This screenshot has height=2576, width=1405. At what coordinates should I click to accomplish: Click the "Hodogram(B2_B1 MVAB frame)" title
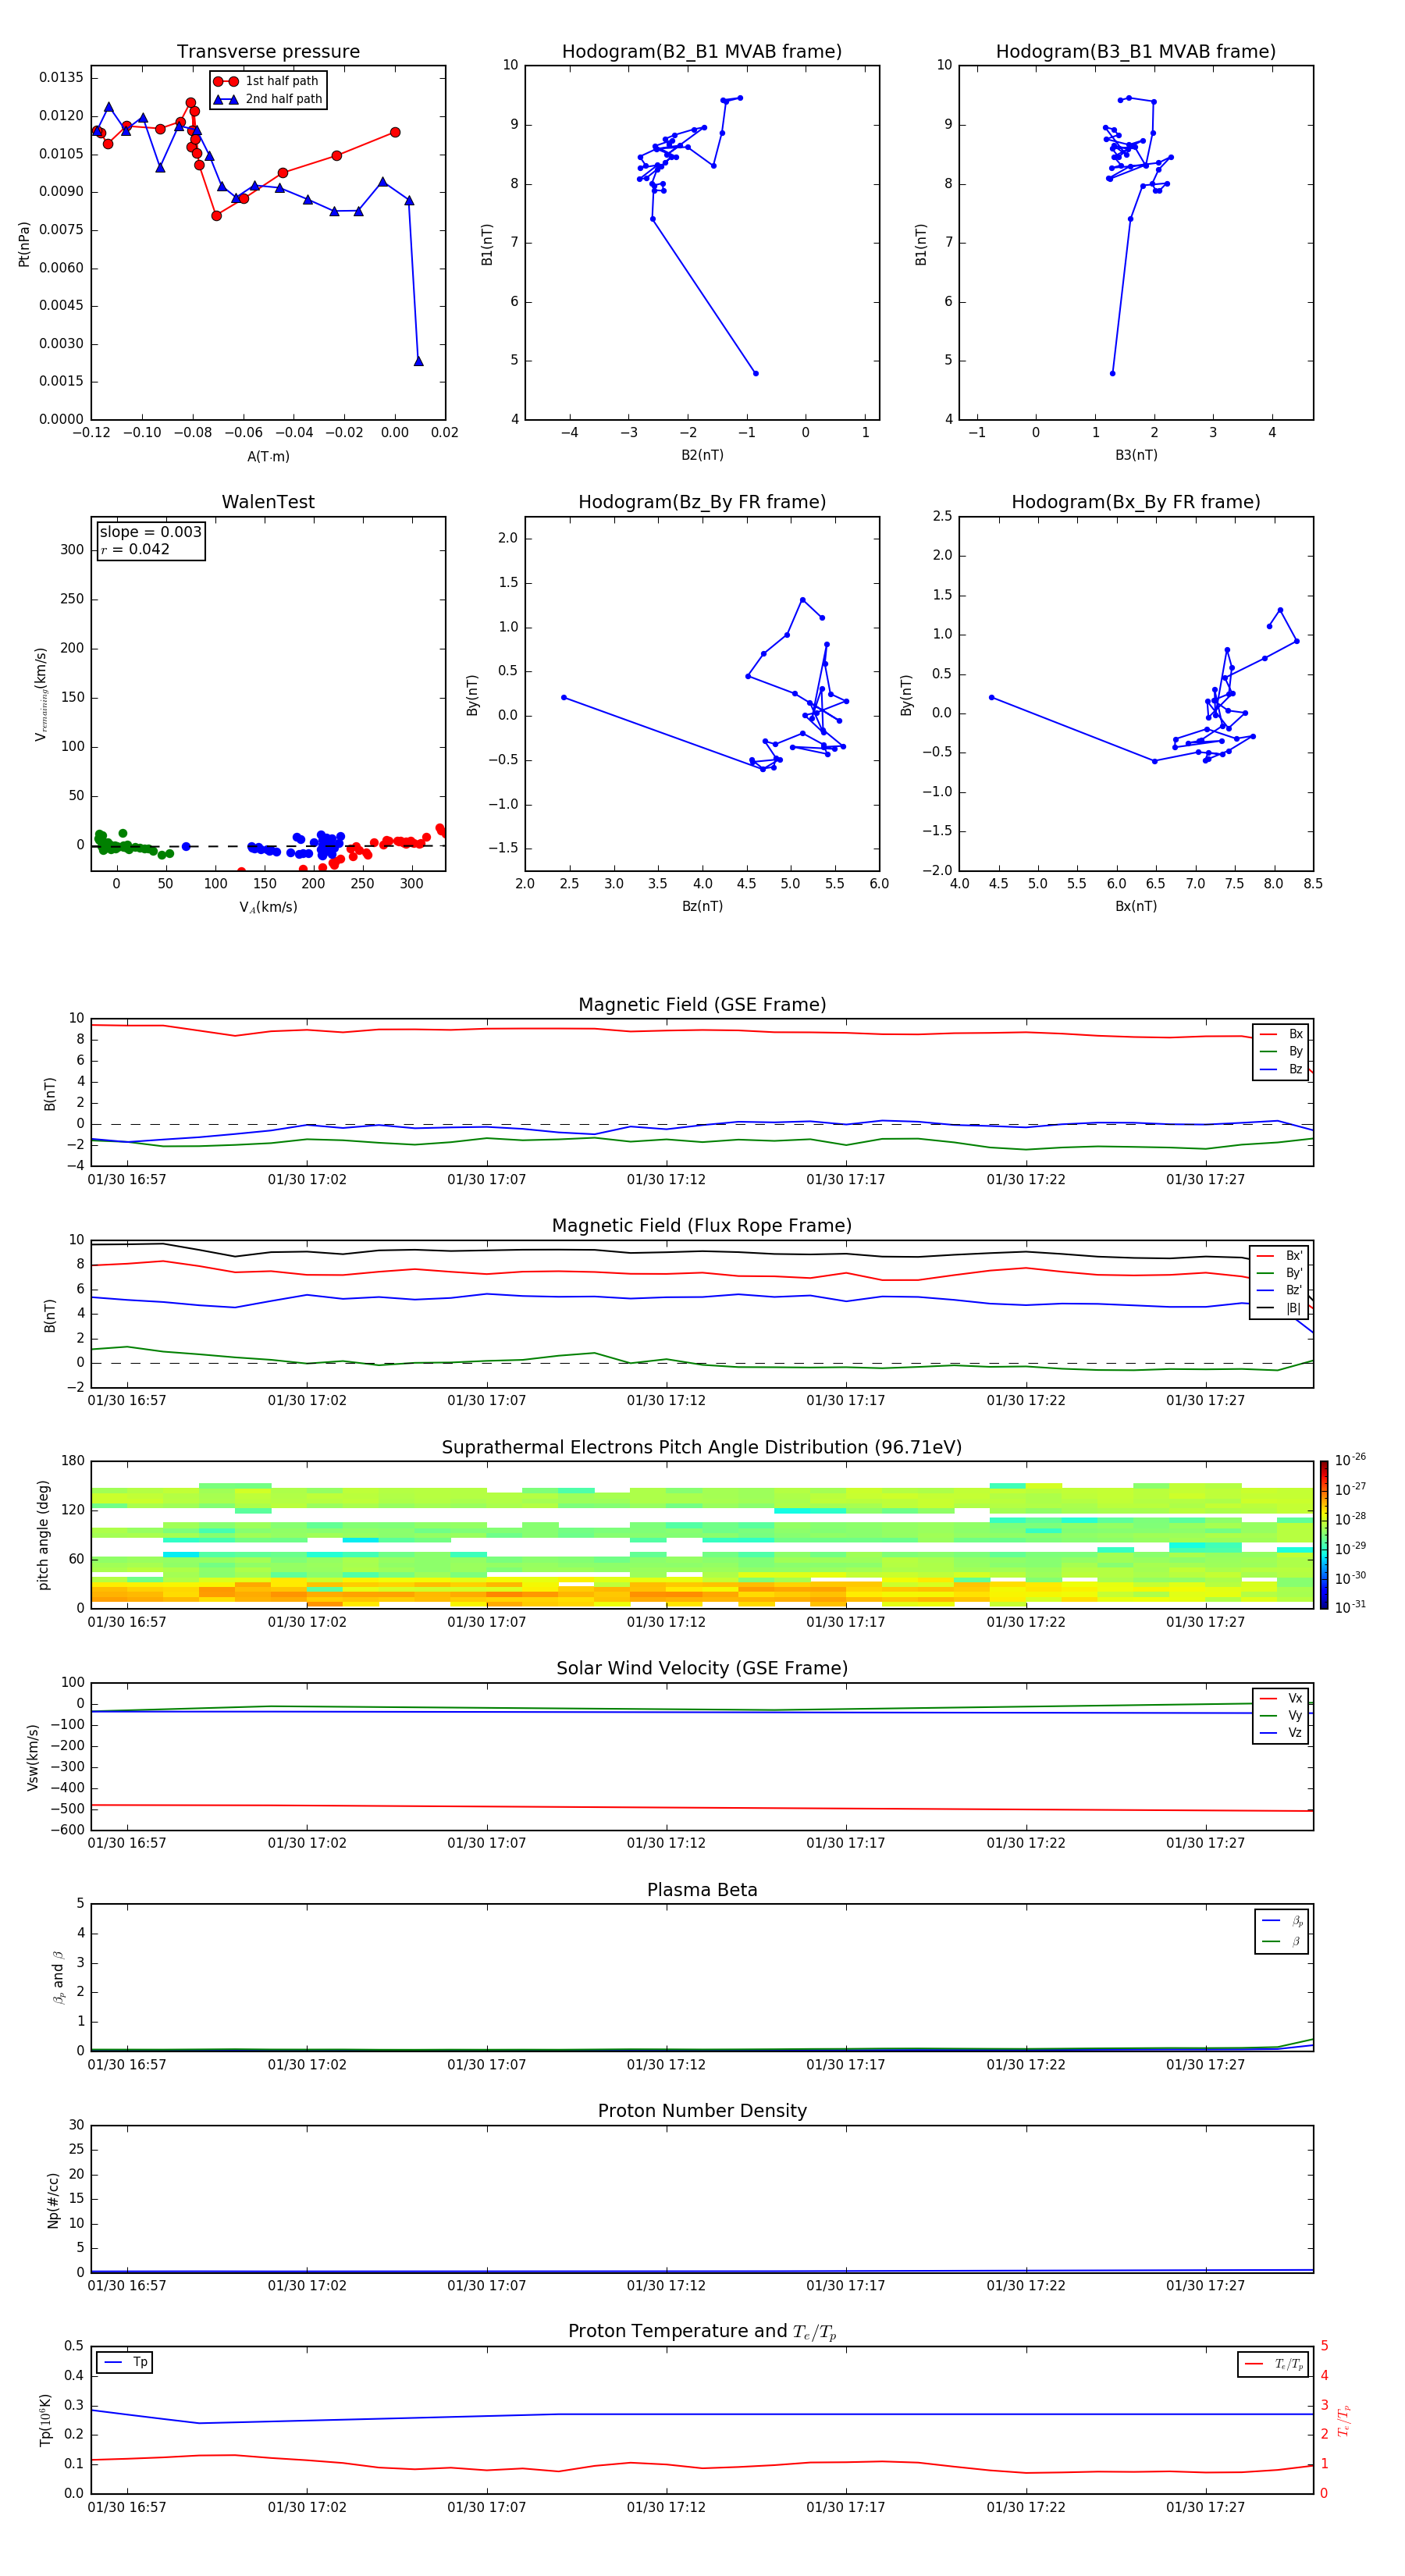click(701, 51)
